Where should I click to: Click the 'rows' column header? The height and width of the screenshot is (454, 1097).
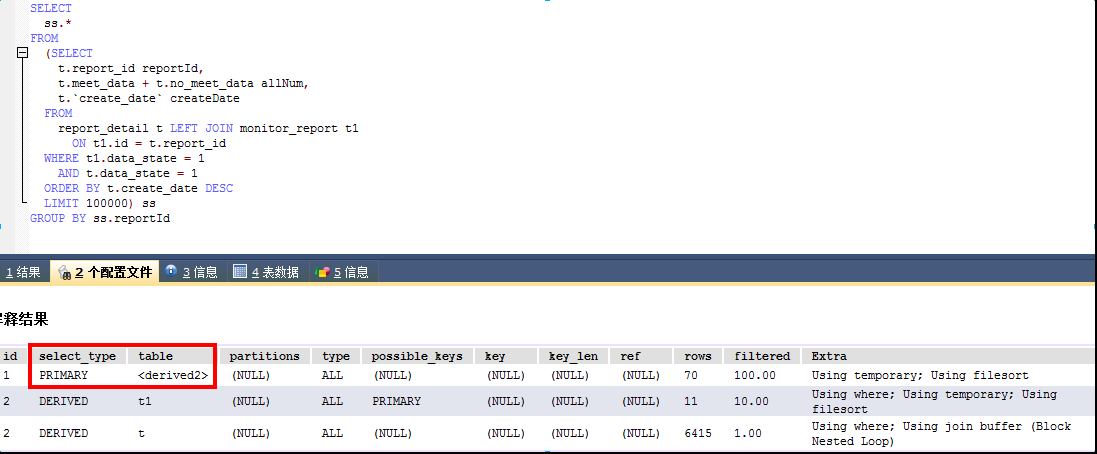(698, 356)
